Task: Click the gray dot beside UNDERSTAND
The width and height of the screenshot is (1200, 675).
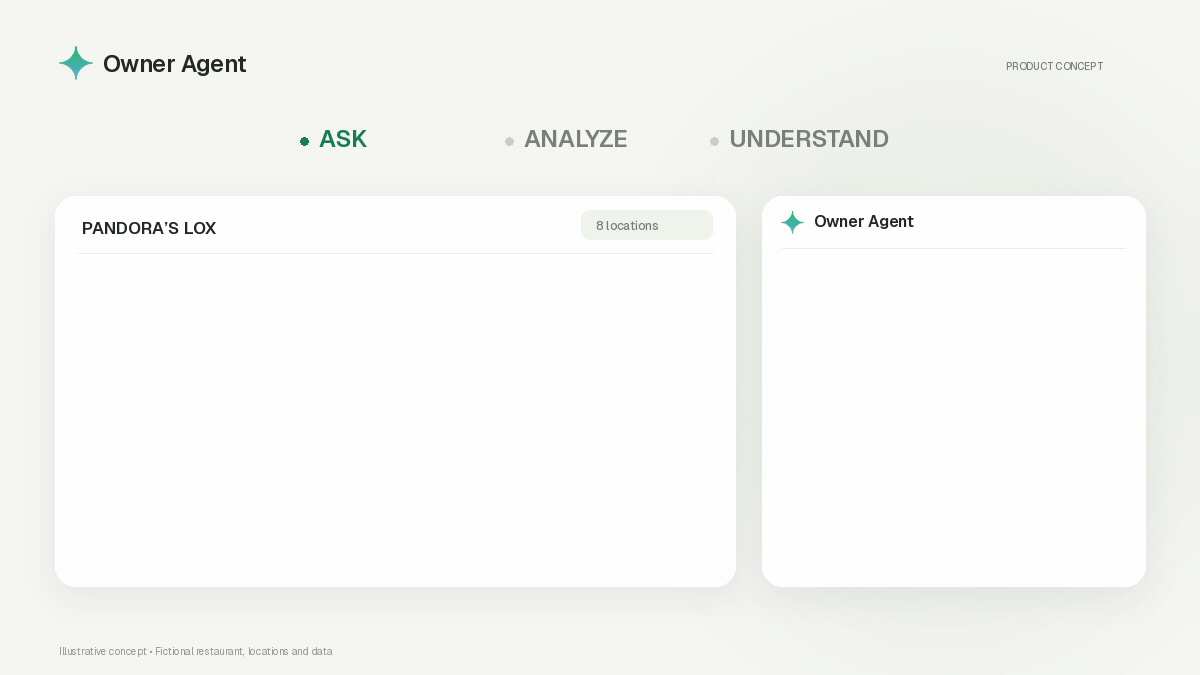Action: coord(714,141)
